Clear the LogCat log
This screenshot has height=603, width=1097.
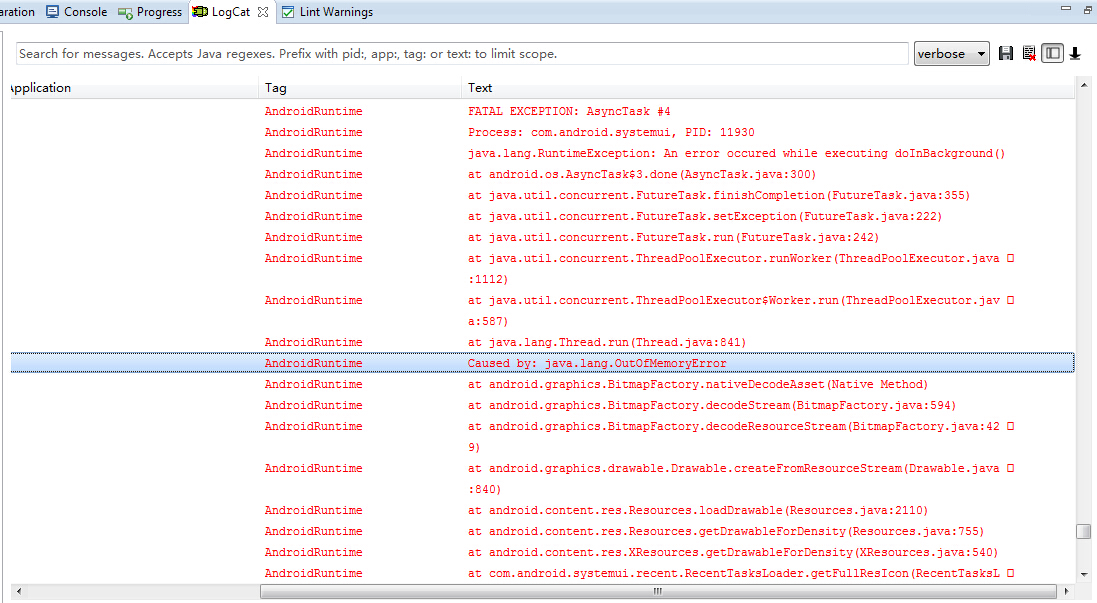coord(1029,54)
